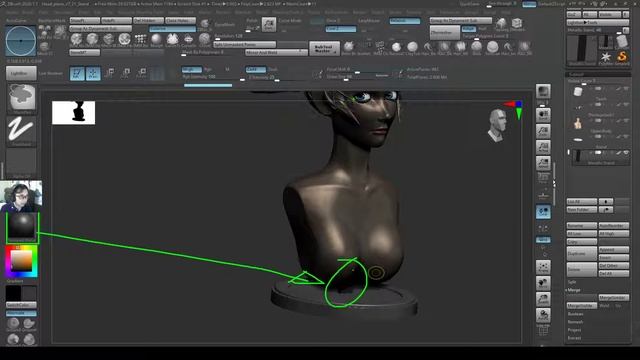Open the Zplugin menu
640x360 pixels.
tap(471, 12)
